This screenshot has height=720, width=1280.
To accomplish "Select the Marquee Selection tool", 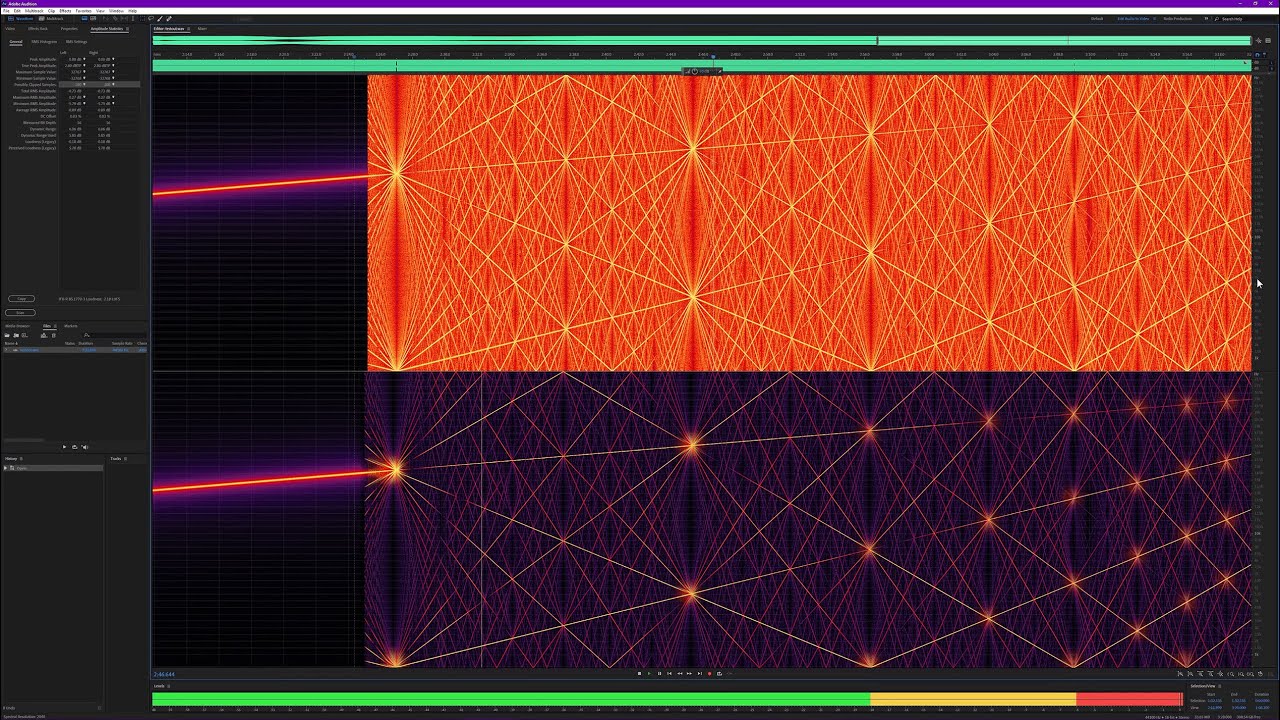I will [x=142, y=18].
